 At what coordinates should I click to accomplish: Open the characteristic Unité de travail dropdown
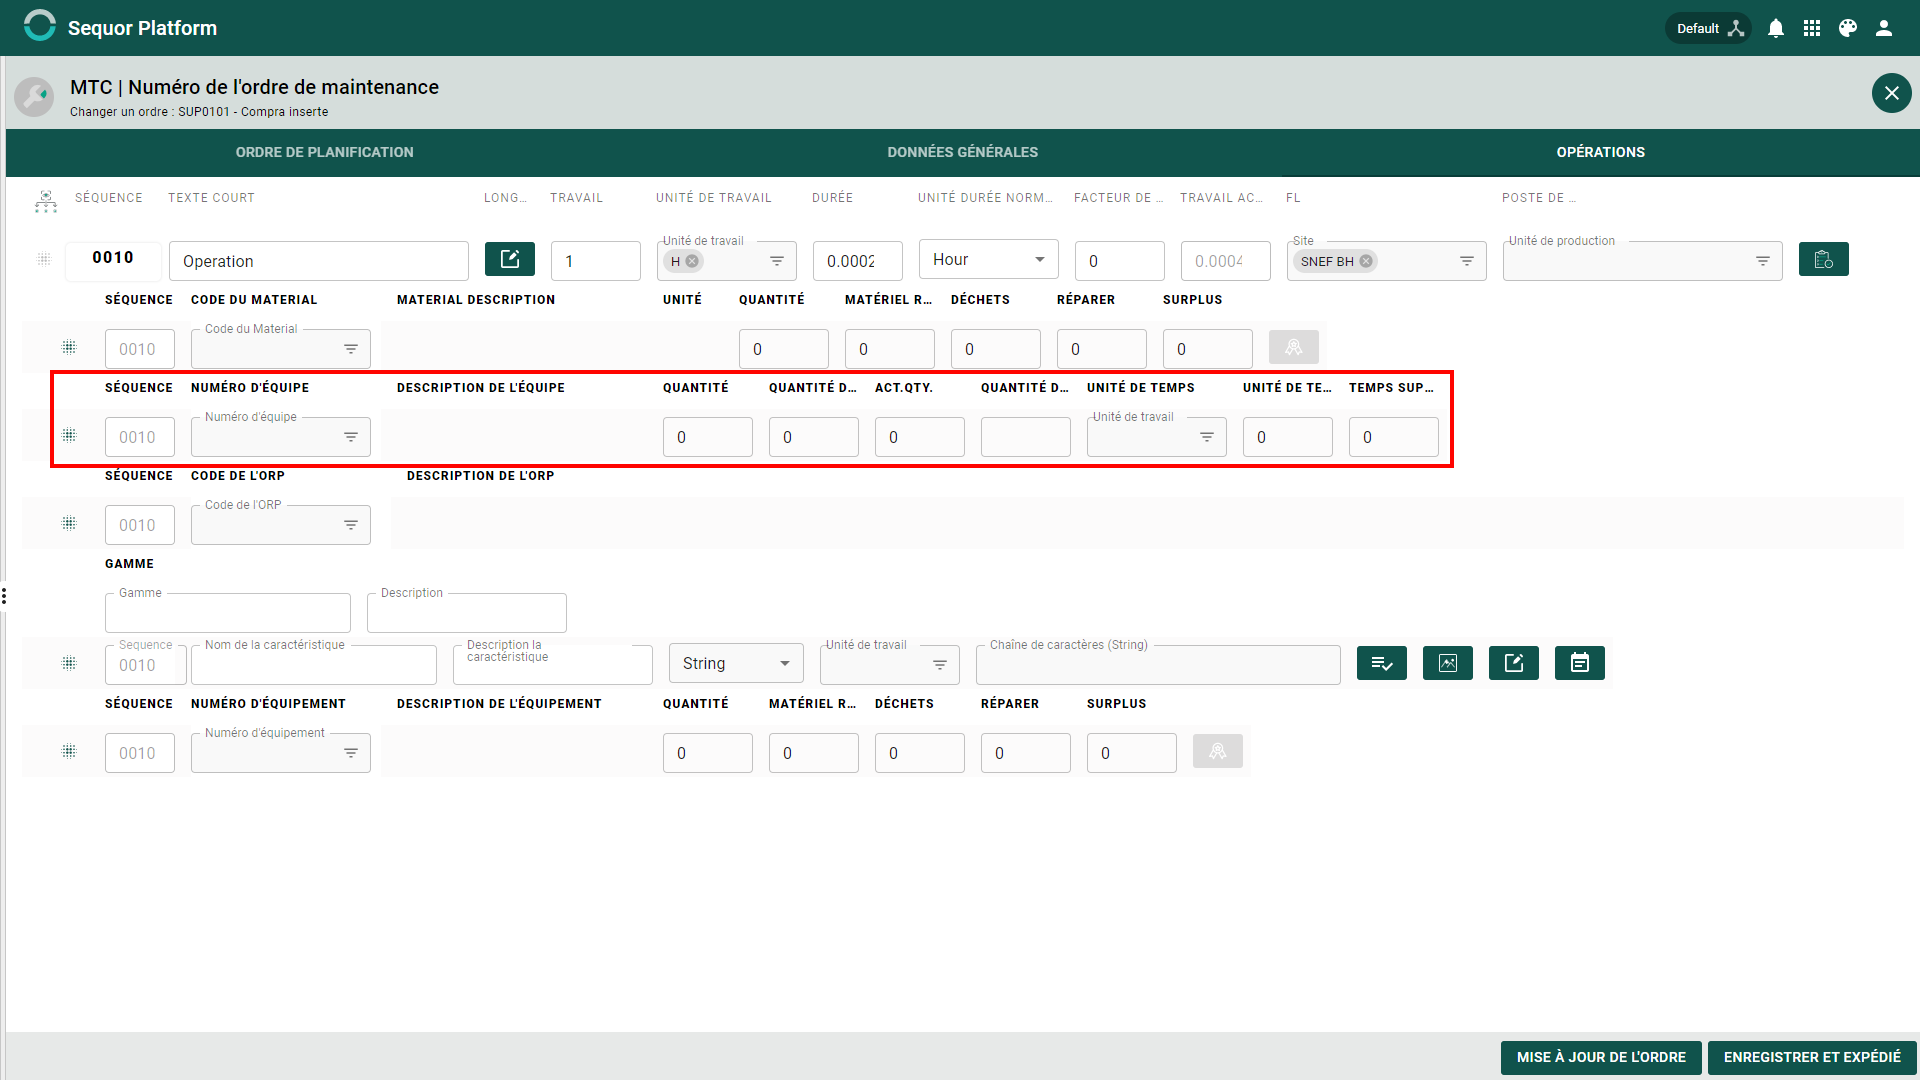pos(940,665)
